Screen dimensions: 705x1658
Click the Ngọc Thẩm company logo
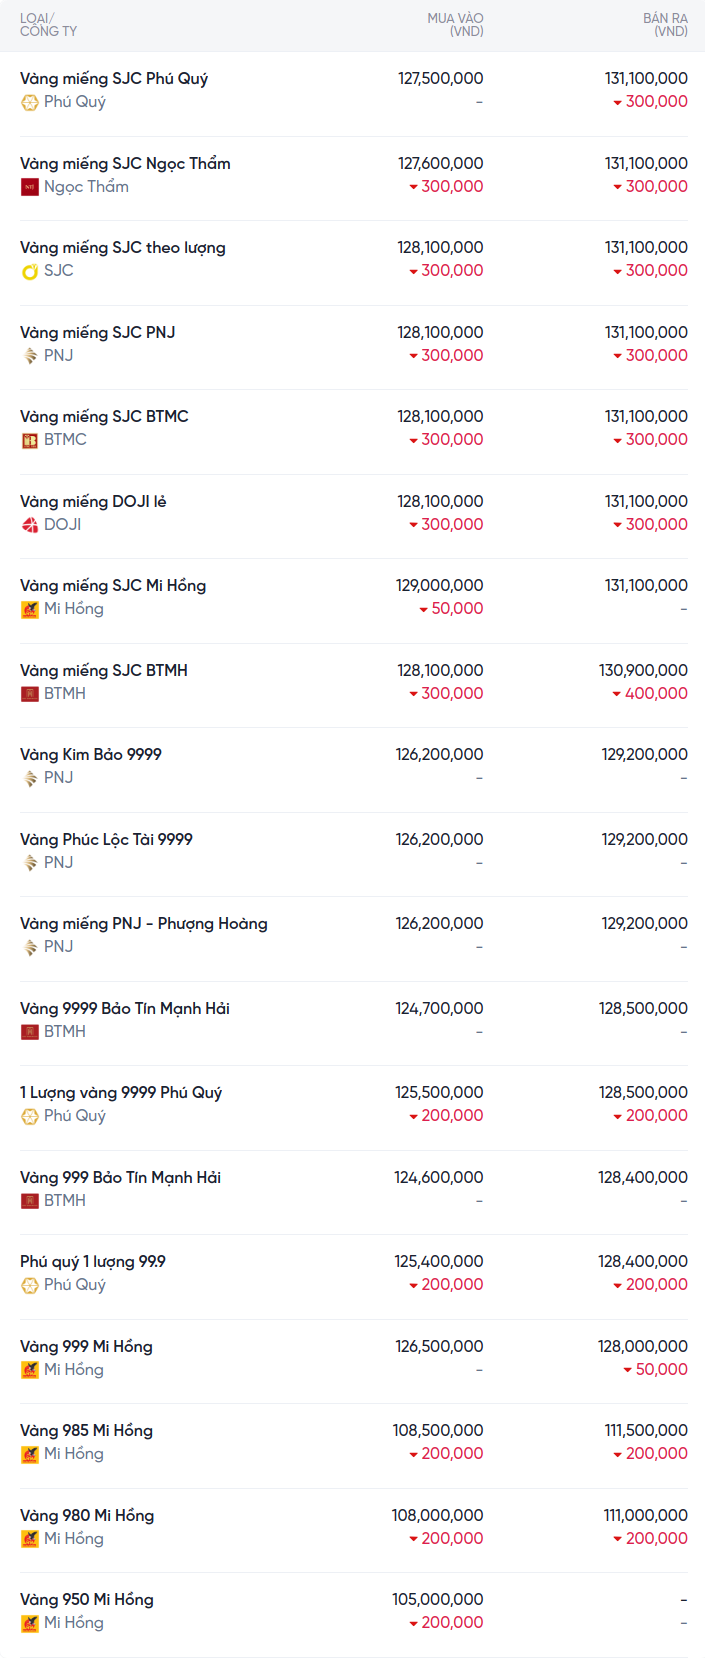tap(30, 187)
